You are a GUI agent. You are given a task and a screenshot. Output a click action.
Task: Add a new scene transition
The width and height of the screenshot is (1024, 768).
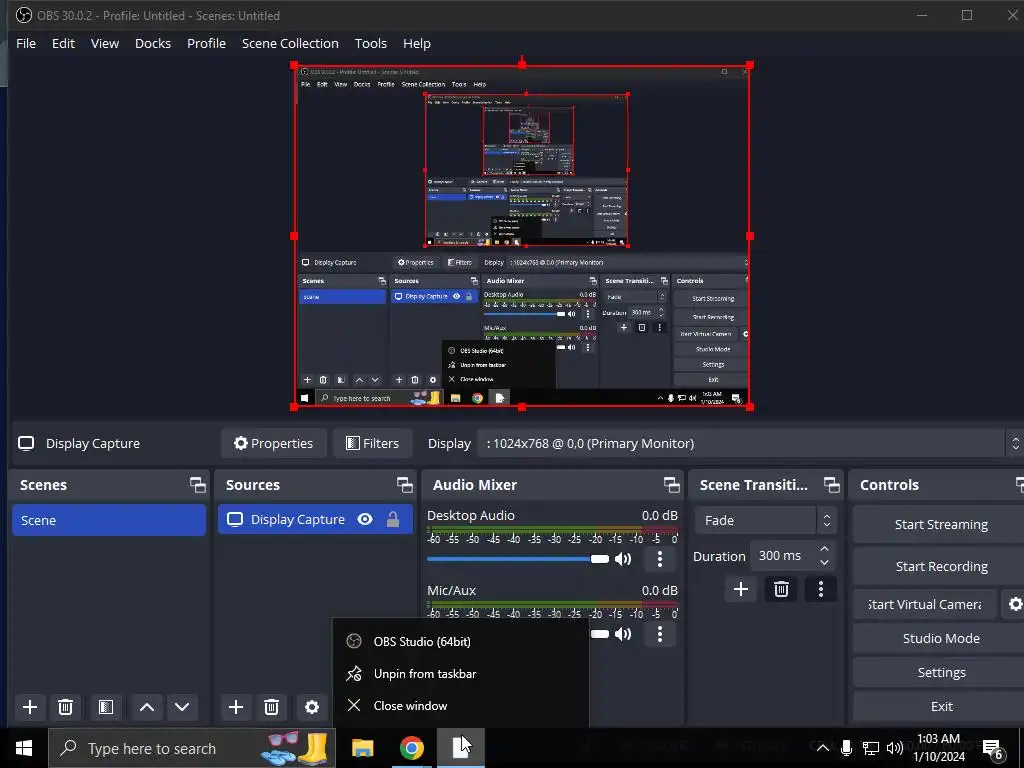pyautogui.click(x=741, y=589)
